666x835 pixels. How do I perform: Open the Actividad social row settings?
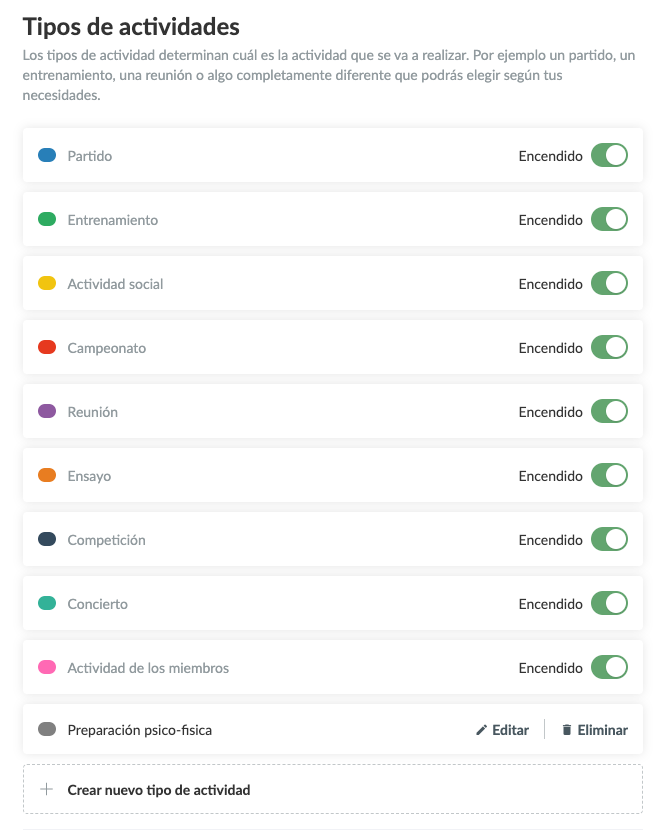pos(300,283)
